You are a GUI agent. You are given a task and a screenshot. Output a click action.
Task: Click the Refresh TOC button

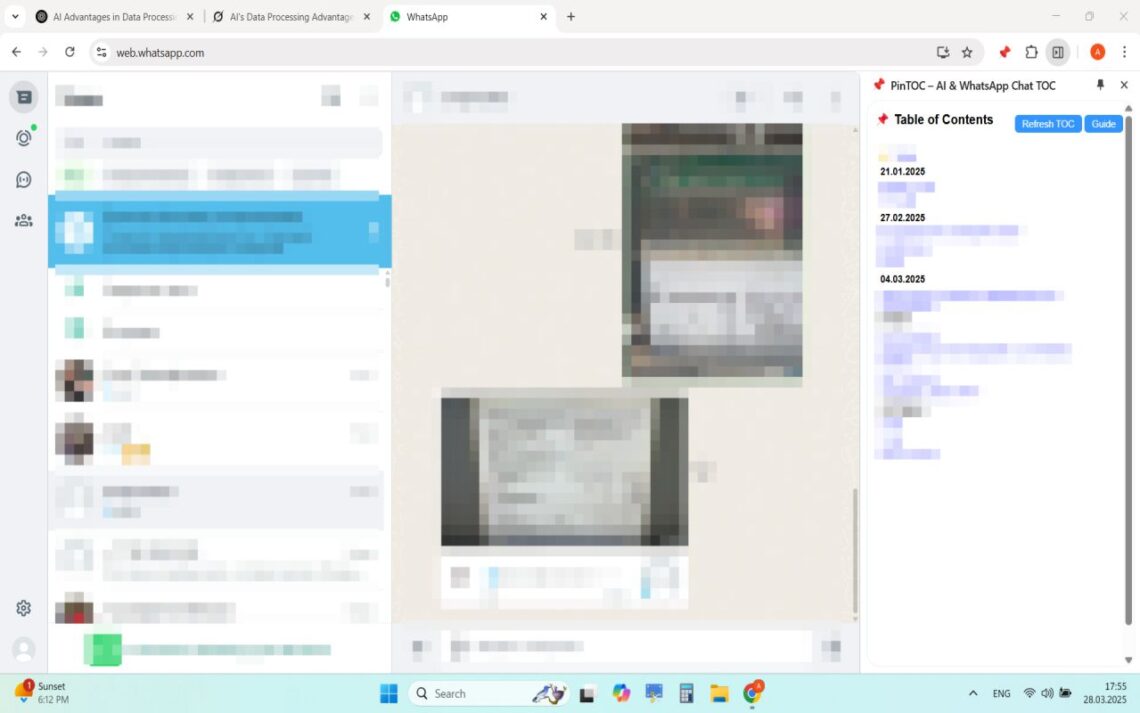1047,123
